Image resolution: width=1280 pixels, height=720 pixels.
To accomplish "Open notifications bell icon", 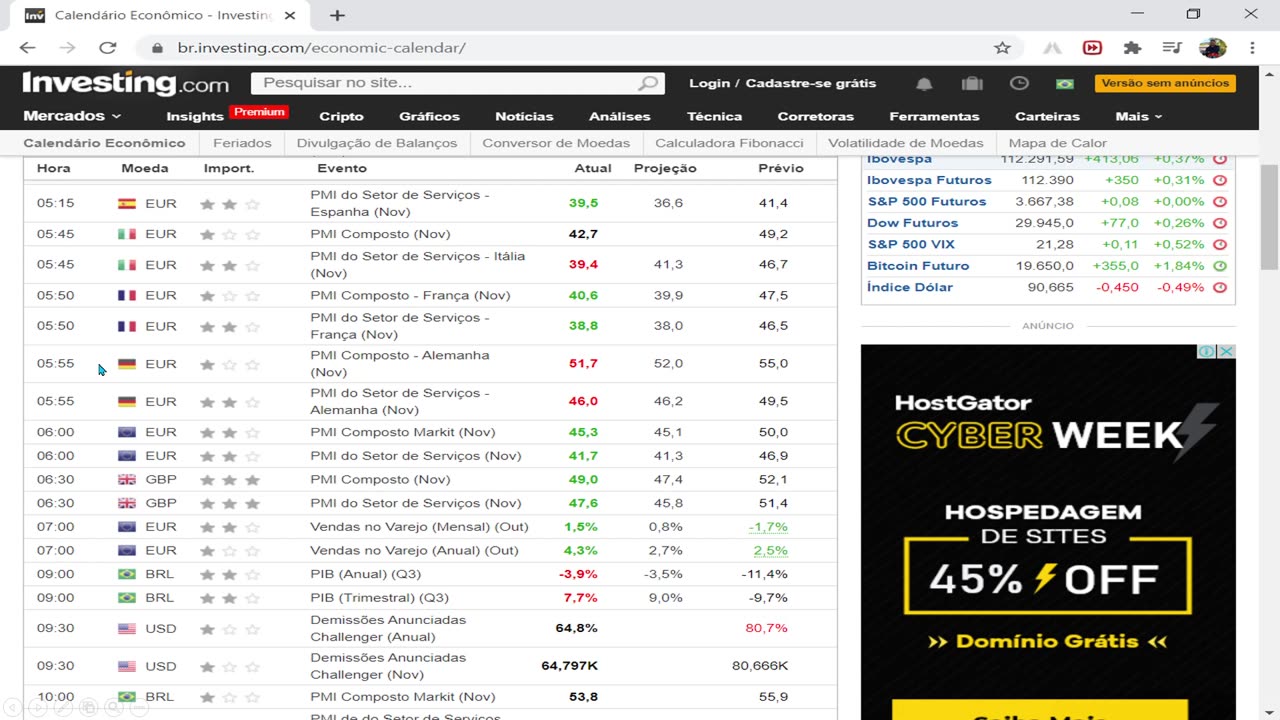I will click(x=925, y=84).
